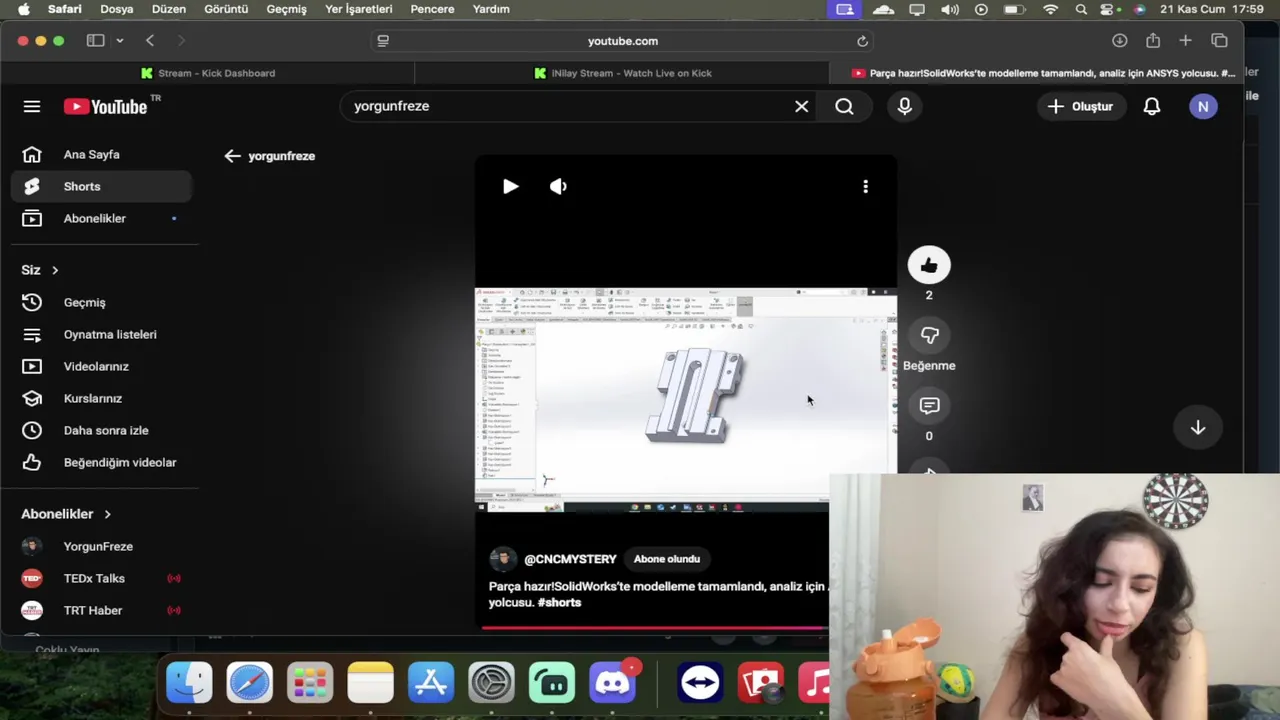Open TEDx Talks subscription channel

tap(101, 578)
